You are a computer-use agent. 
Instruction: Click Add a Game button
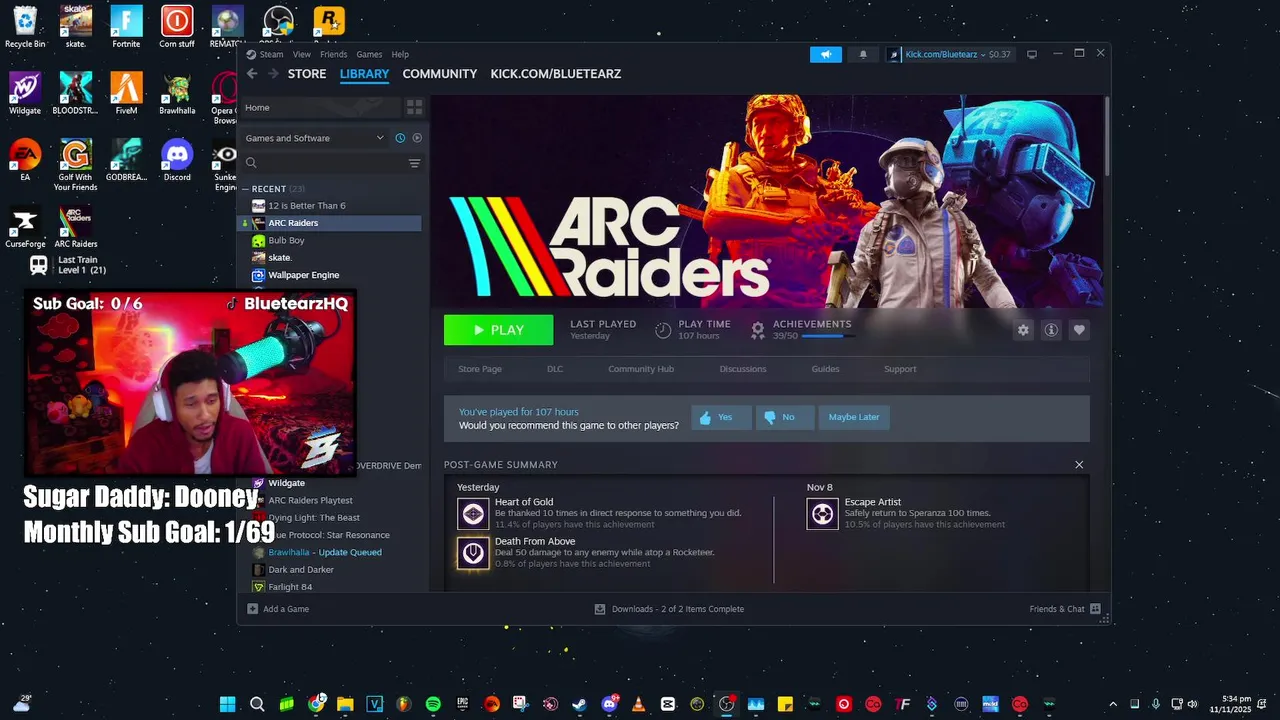click(278, 609)
